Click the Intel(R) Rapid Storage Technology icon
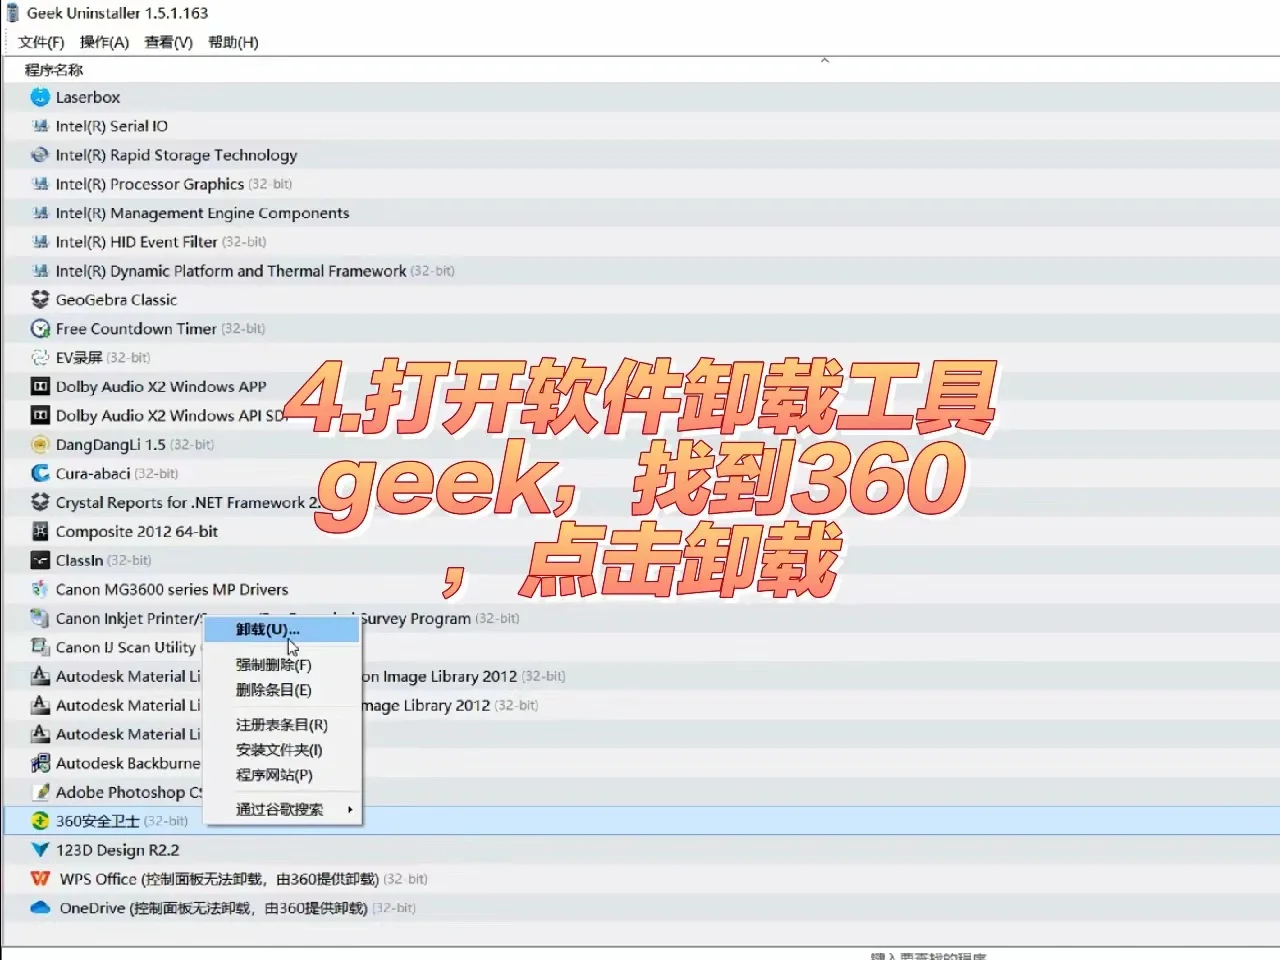This screenshot has height=960, width=1280. [x=40, y=155]
